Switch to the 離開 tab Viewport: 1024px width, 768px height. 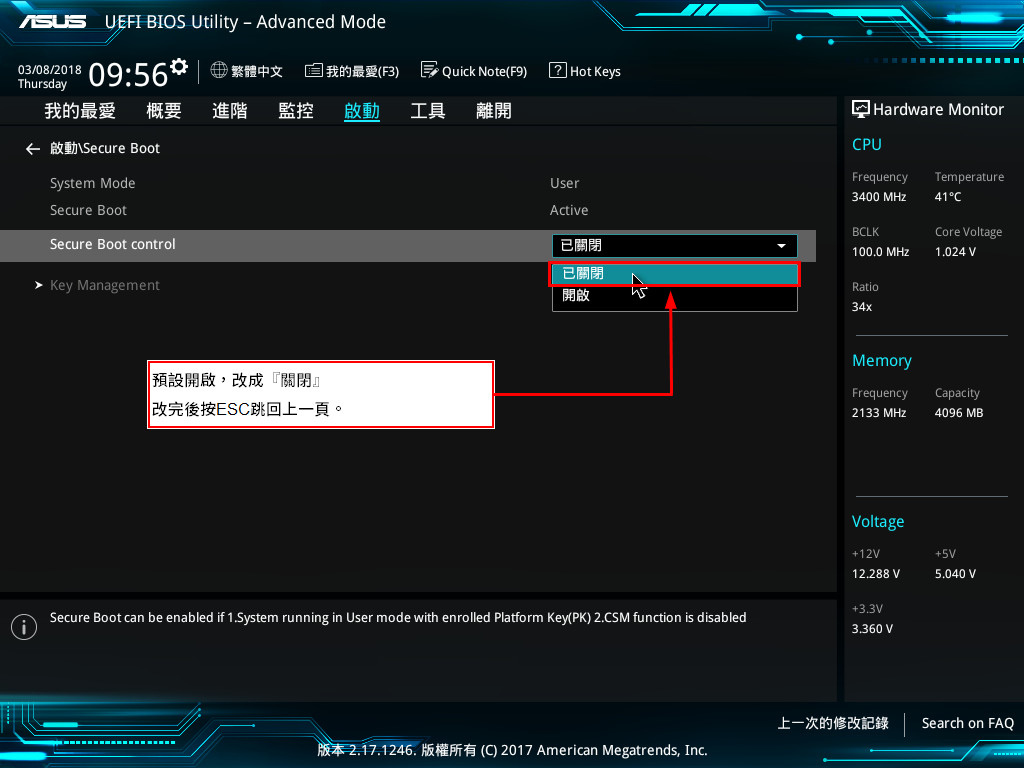coord(494,110)
